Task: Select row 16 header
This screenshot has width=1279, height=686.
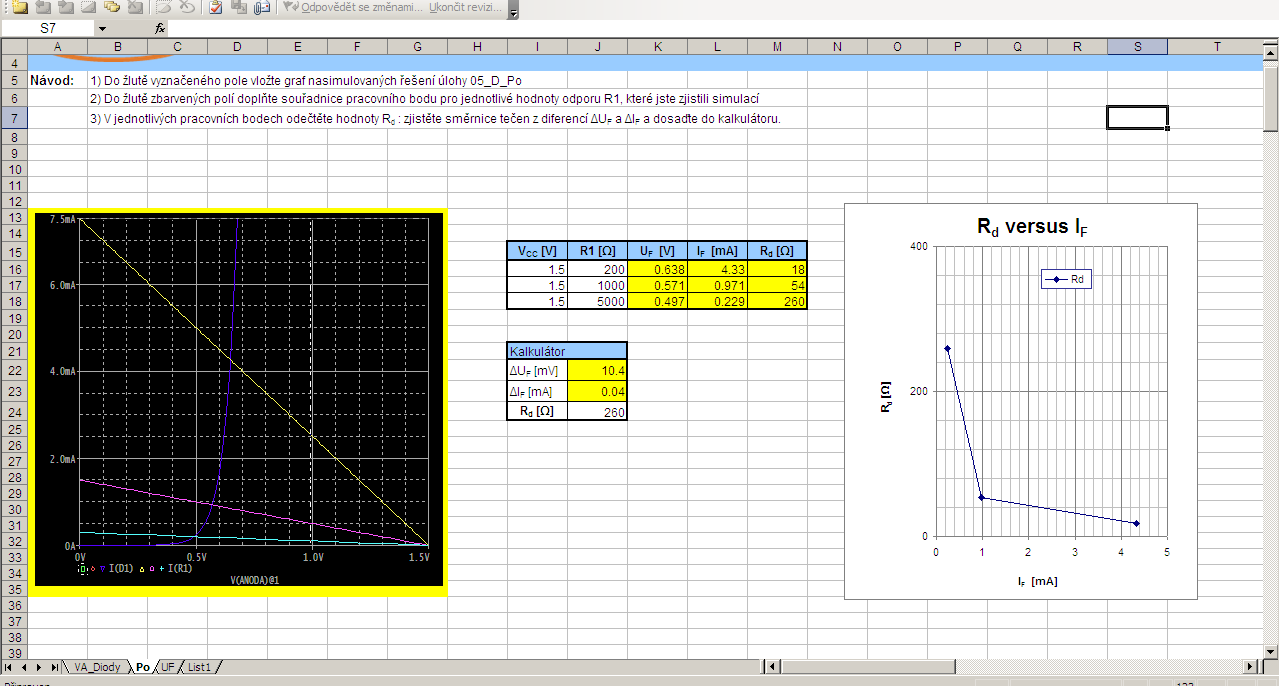Action: click(x=14, y=269)
